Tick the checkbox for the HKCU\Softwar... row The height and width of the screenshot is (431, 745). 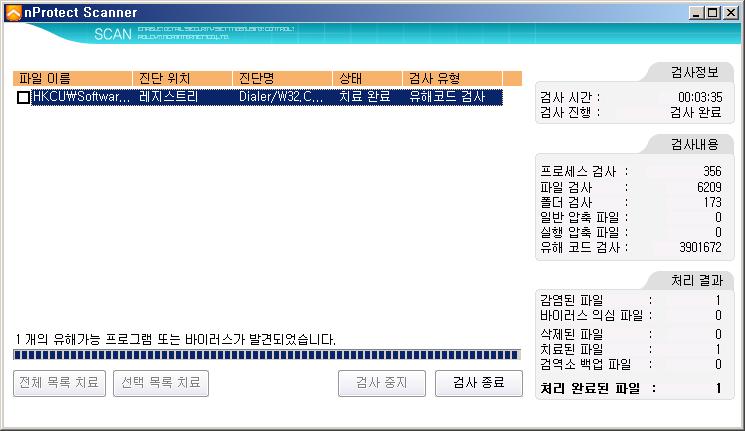tap(23, 97)
